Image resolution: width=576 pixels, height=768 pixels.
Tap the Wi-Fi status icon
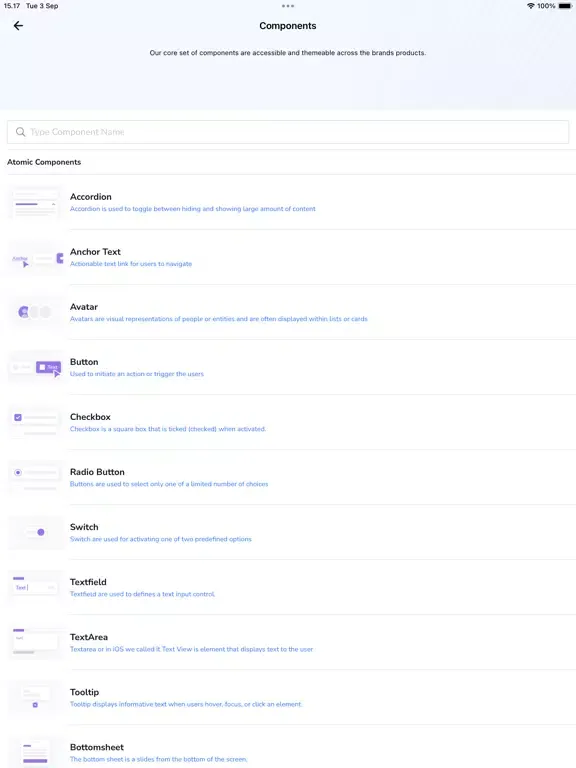click(530, 6)
